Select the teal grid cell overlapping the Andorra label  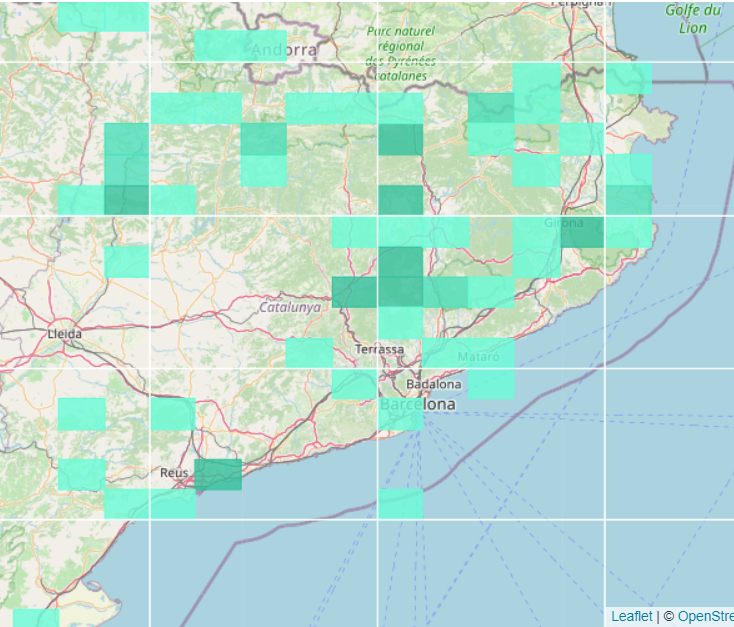coord(264,46)
